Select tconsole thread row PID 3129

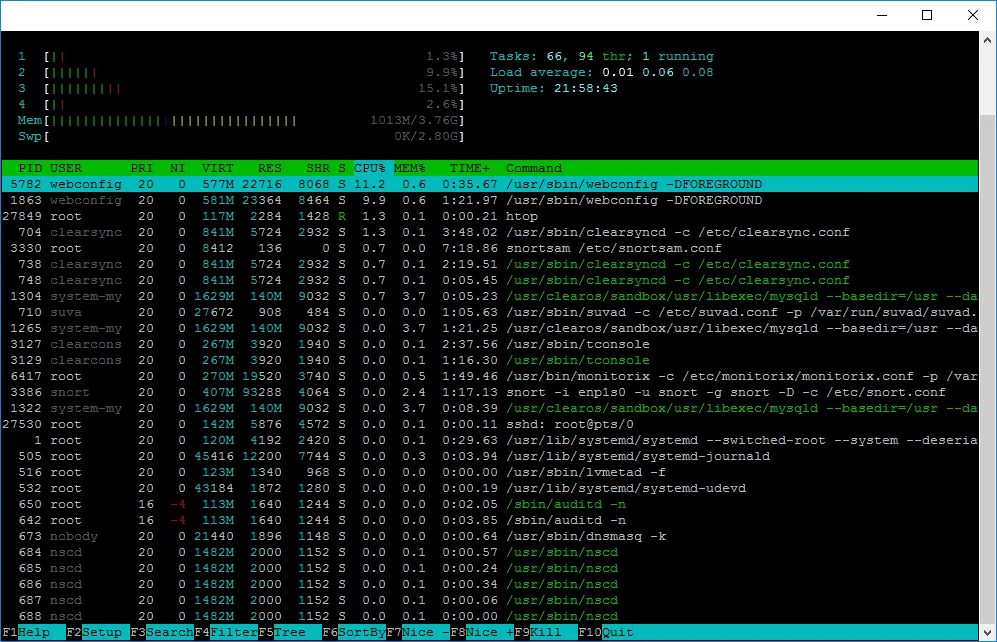point(490,360)
